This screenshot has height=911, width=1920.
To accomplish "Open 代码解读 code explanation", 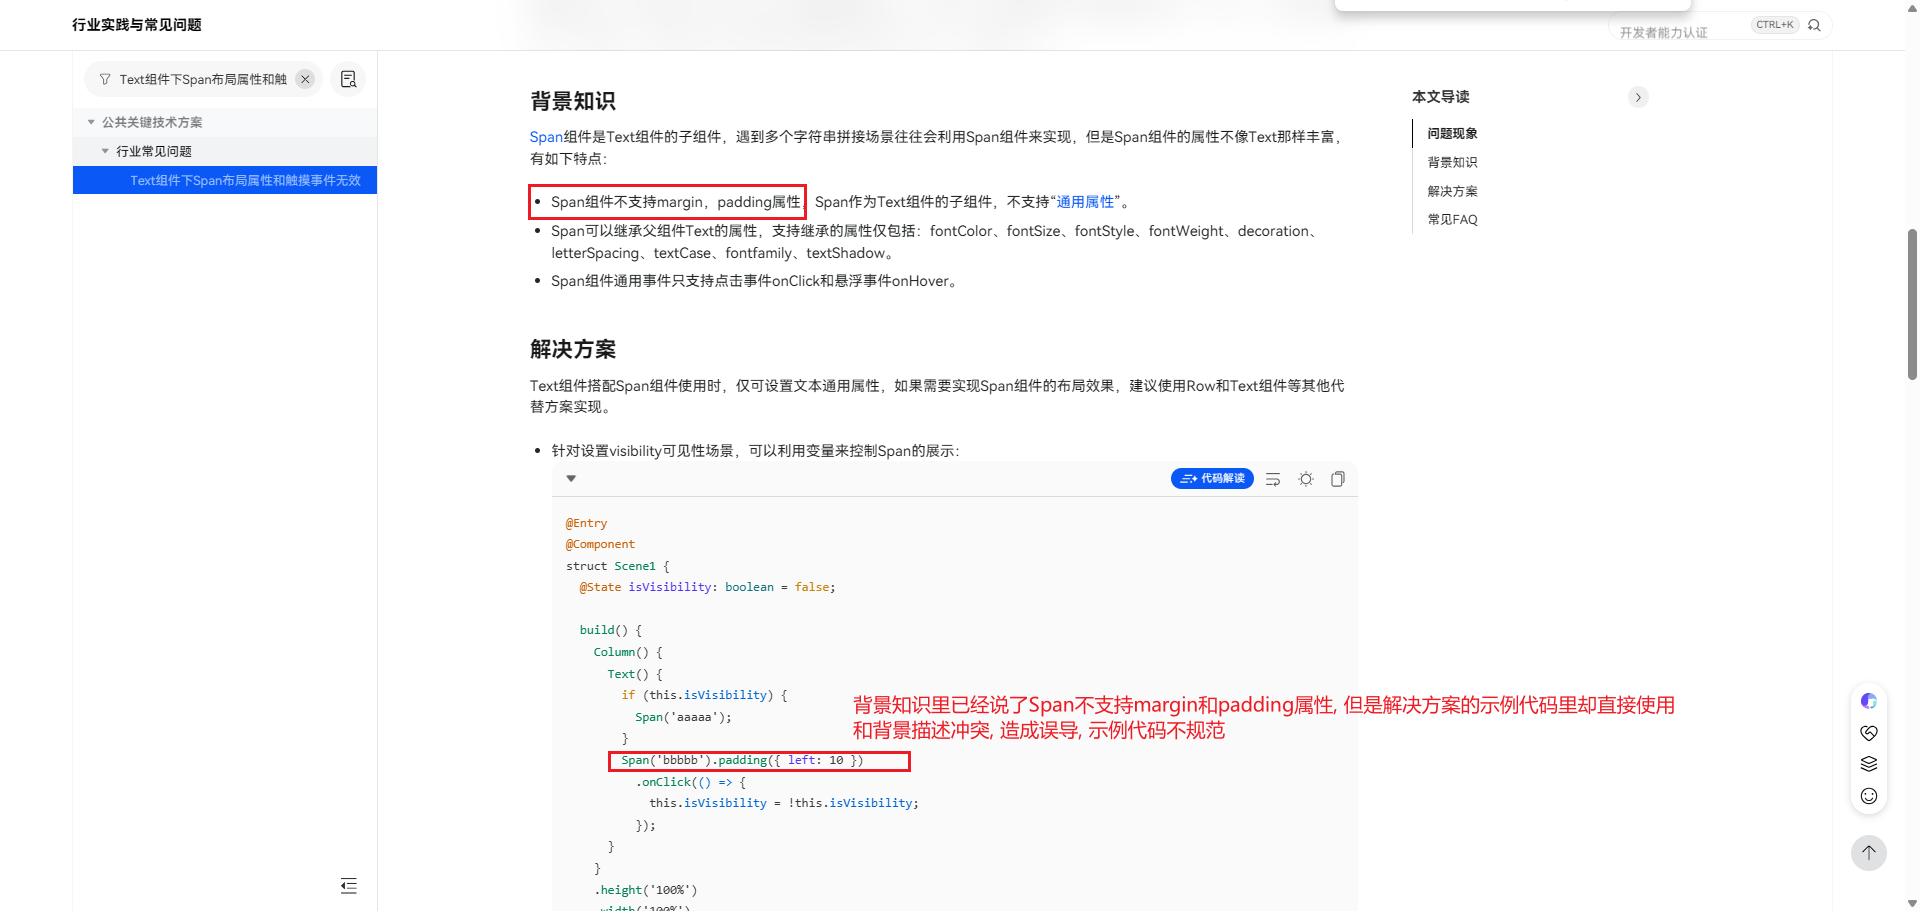I will click(x=1212, y=479).
